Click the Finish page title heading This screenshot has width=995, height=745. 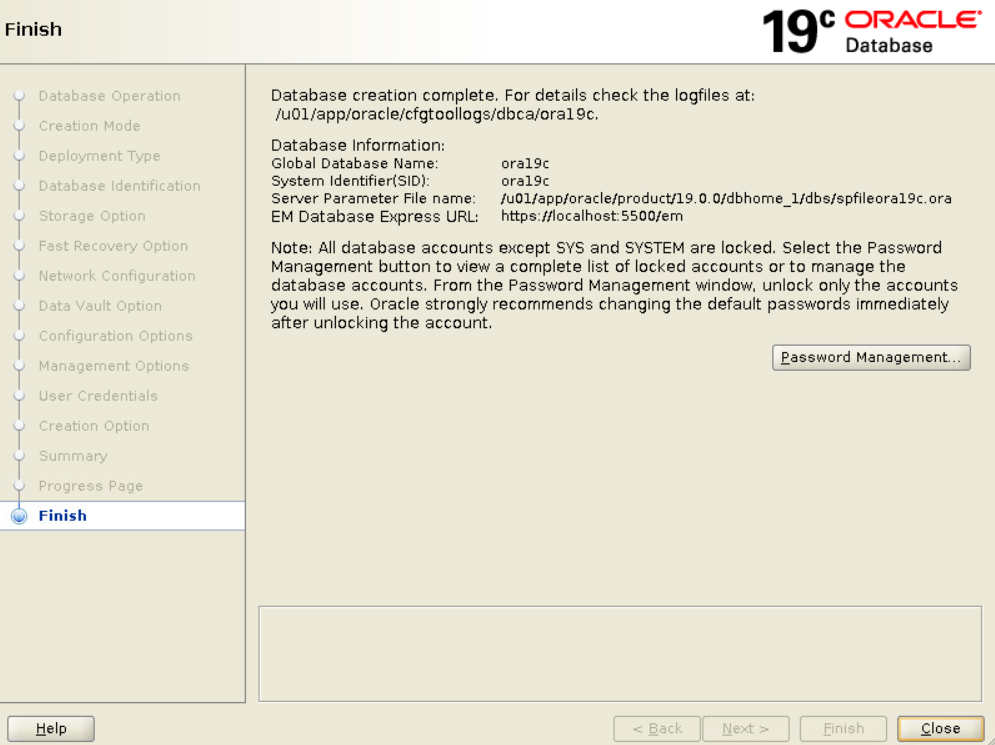pyautogui.click(x=33, y=29)
